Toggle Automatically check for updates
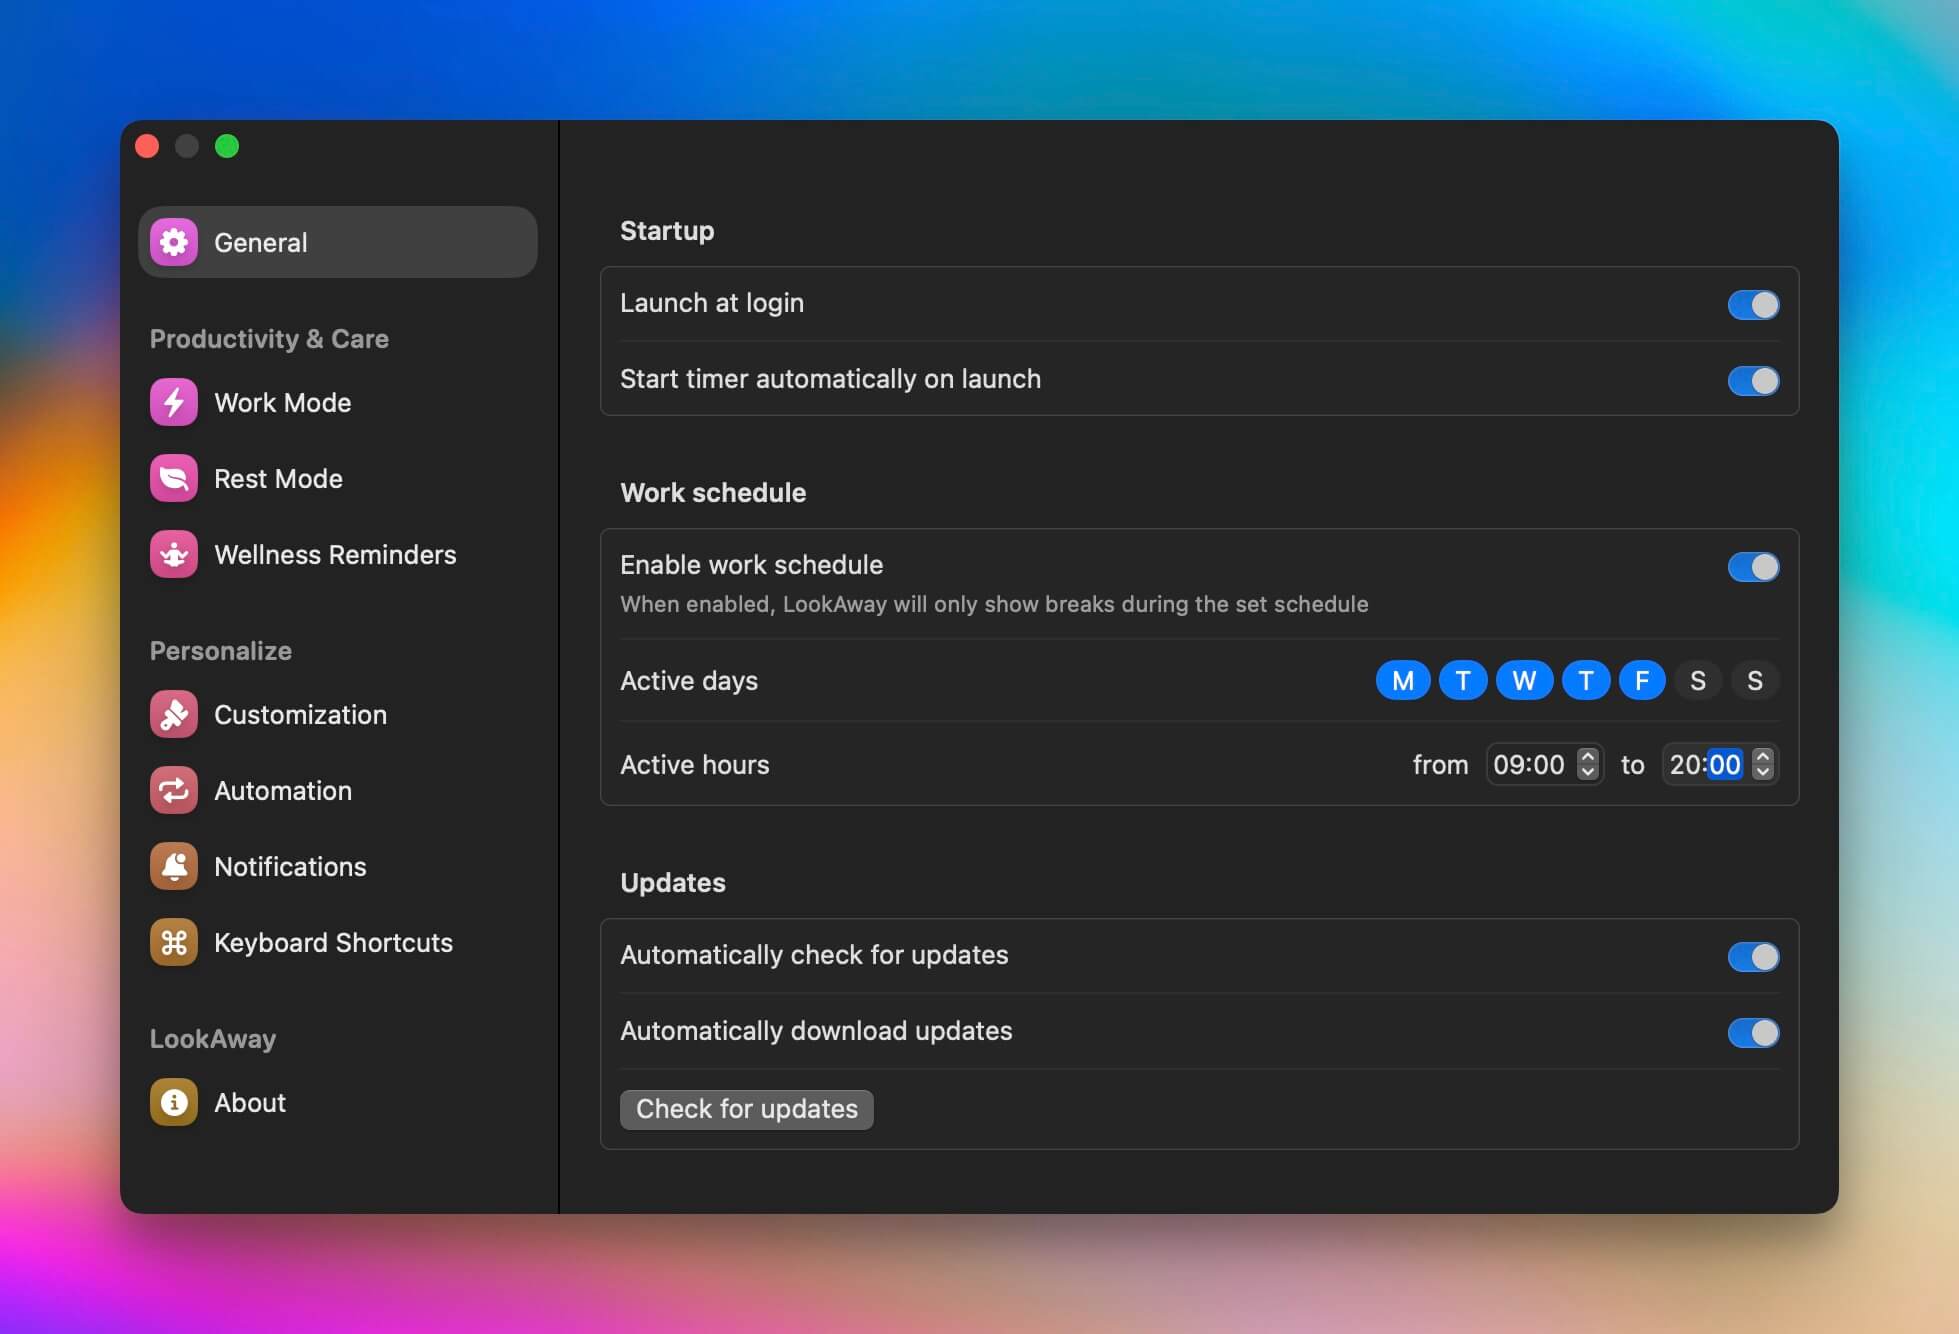 point(1753,956)
